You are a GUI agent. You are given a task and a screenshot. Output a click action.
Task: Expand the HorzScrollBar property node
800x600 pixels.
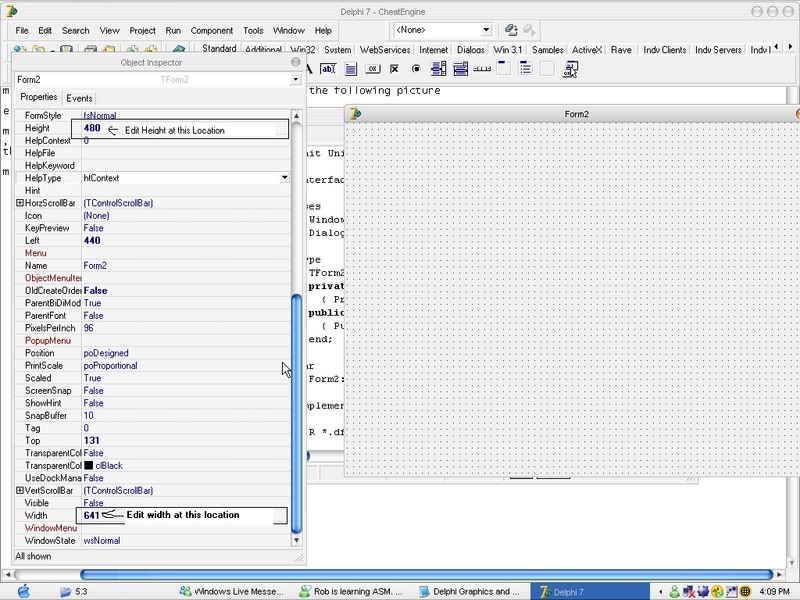point(20,203)
